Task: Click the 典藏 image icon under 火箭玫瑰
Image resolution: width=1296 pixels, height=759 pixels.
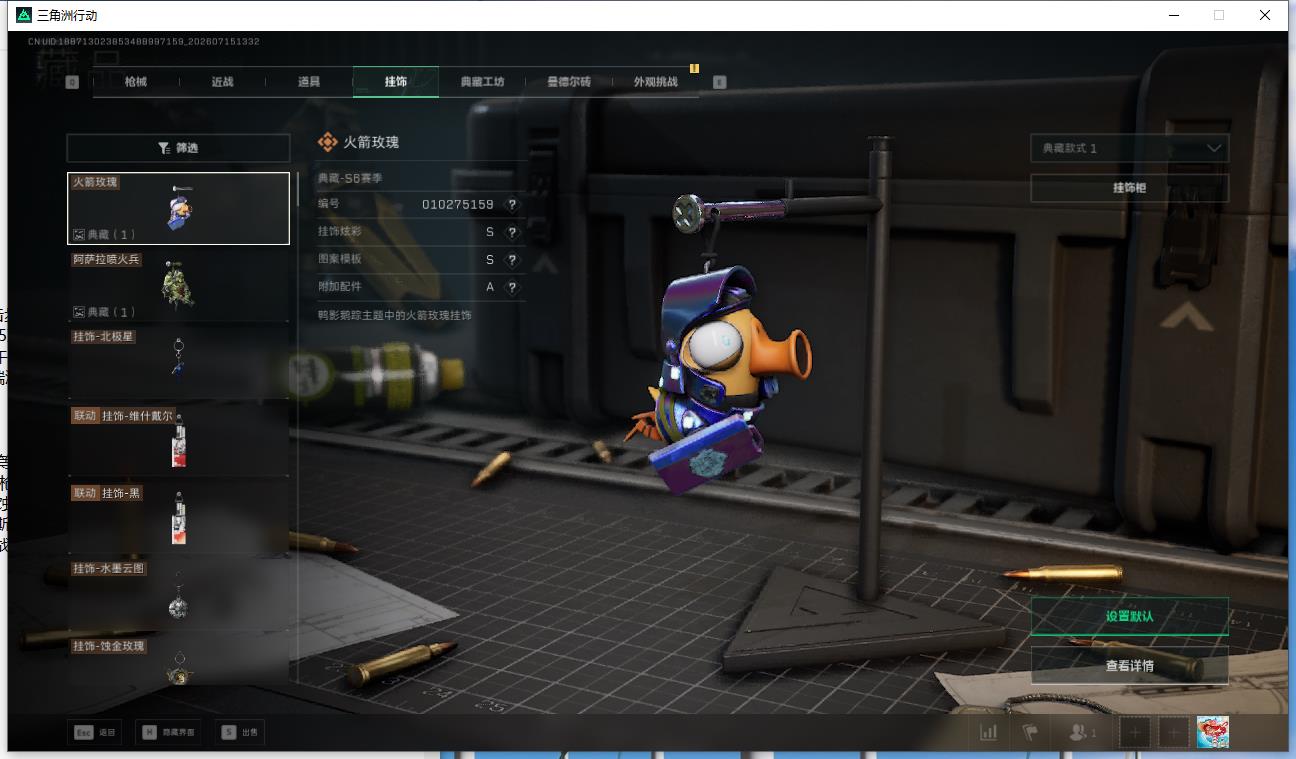Action: (79, 235)
